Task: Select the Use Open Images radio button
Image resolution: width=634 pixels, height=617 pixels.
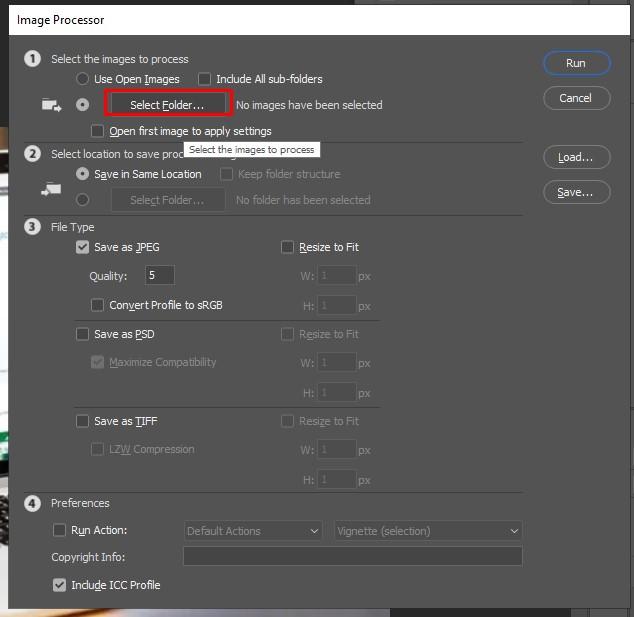Action: [82, 79]
